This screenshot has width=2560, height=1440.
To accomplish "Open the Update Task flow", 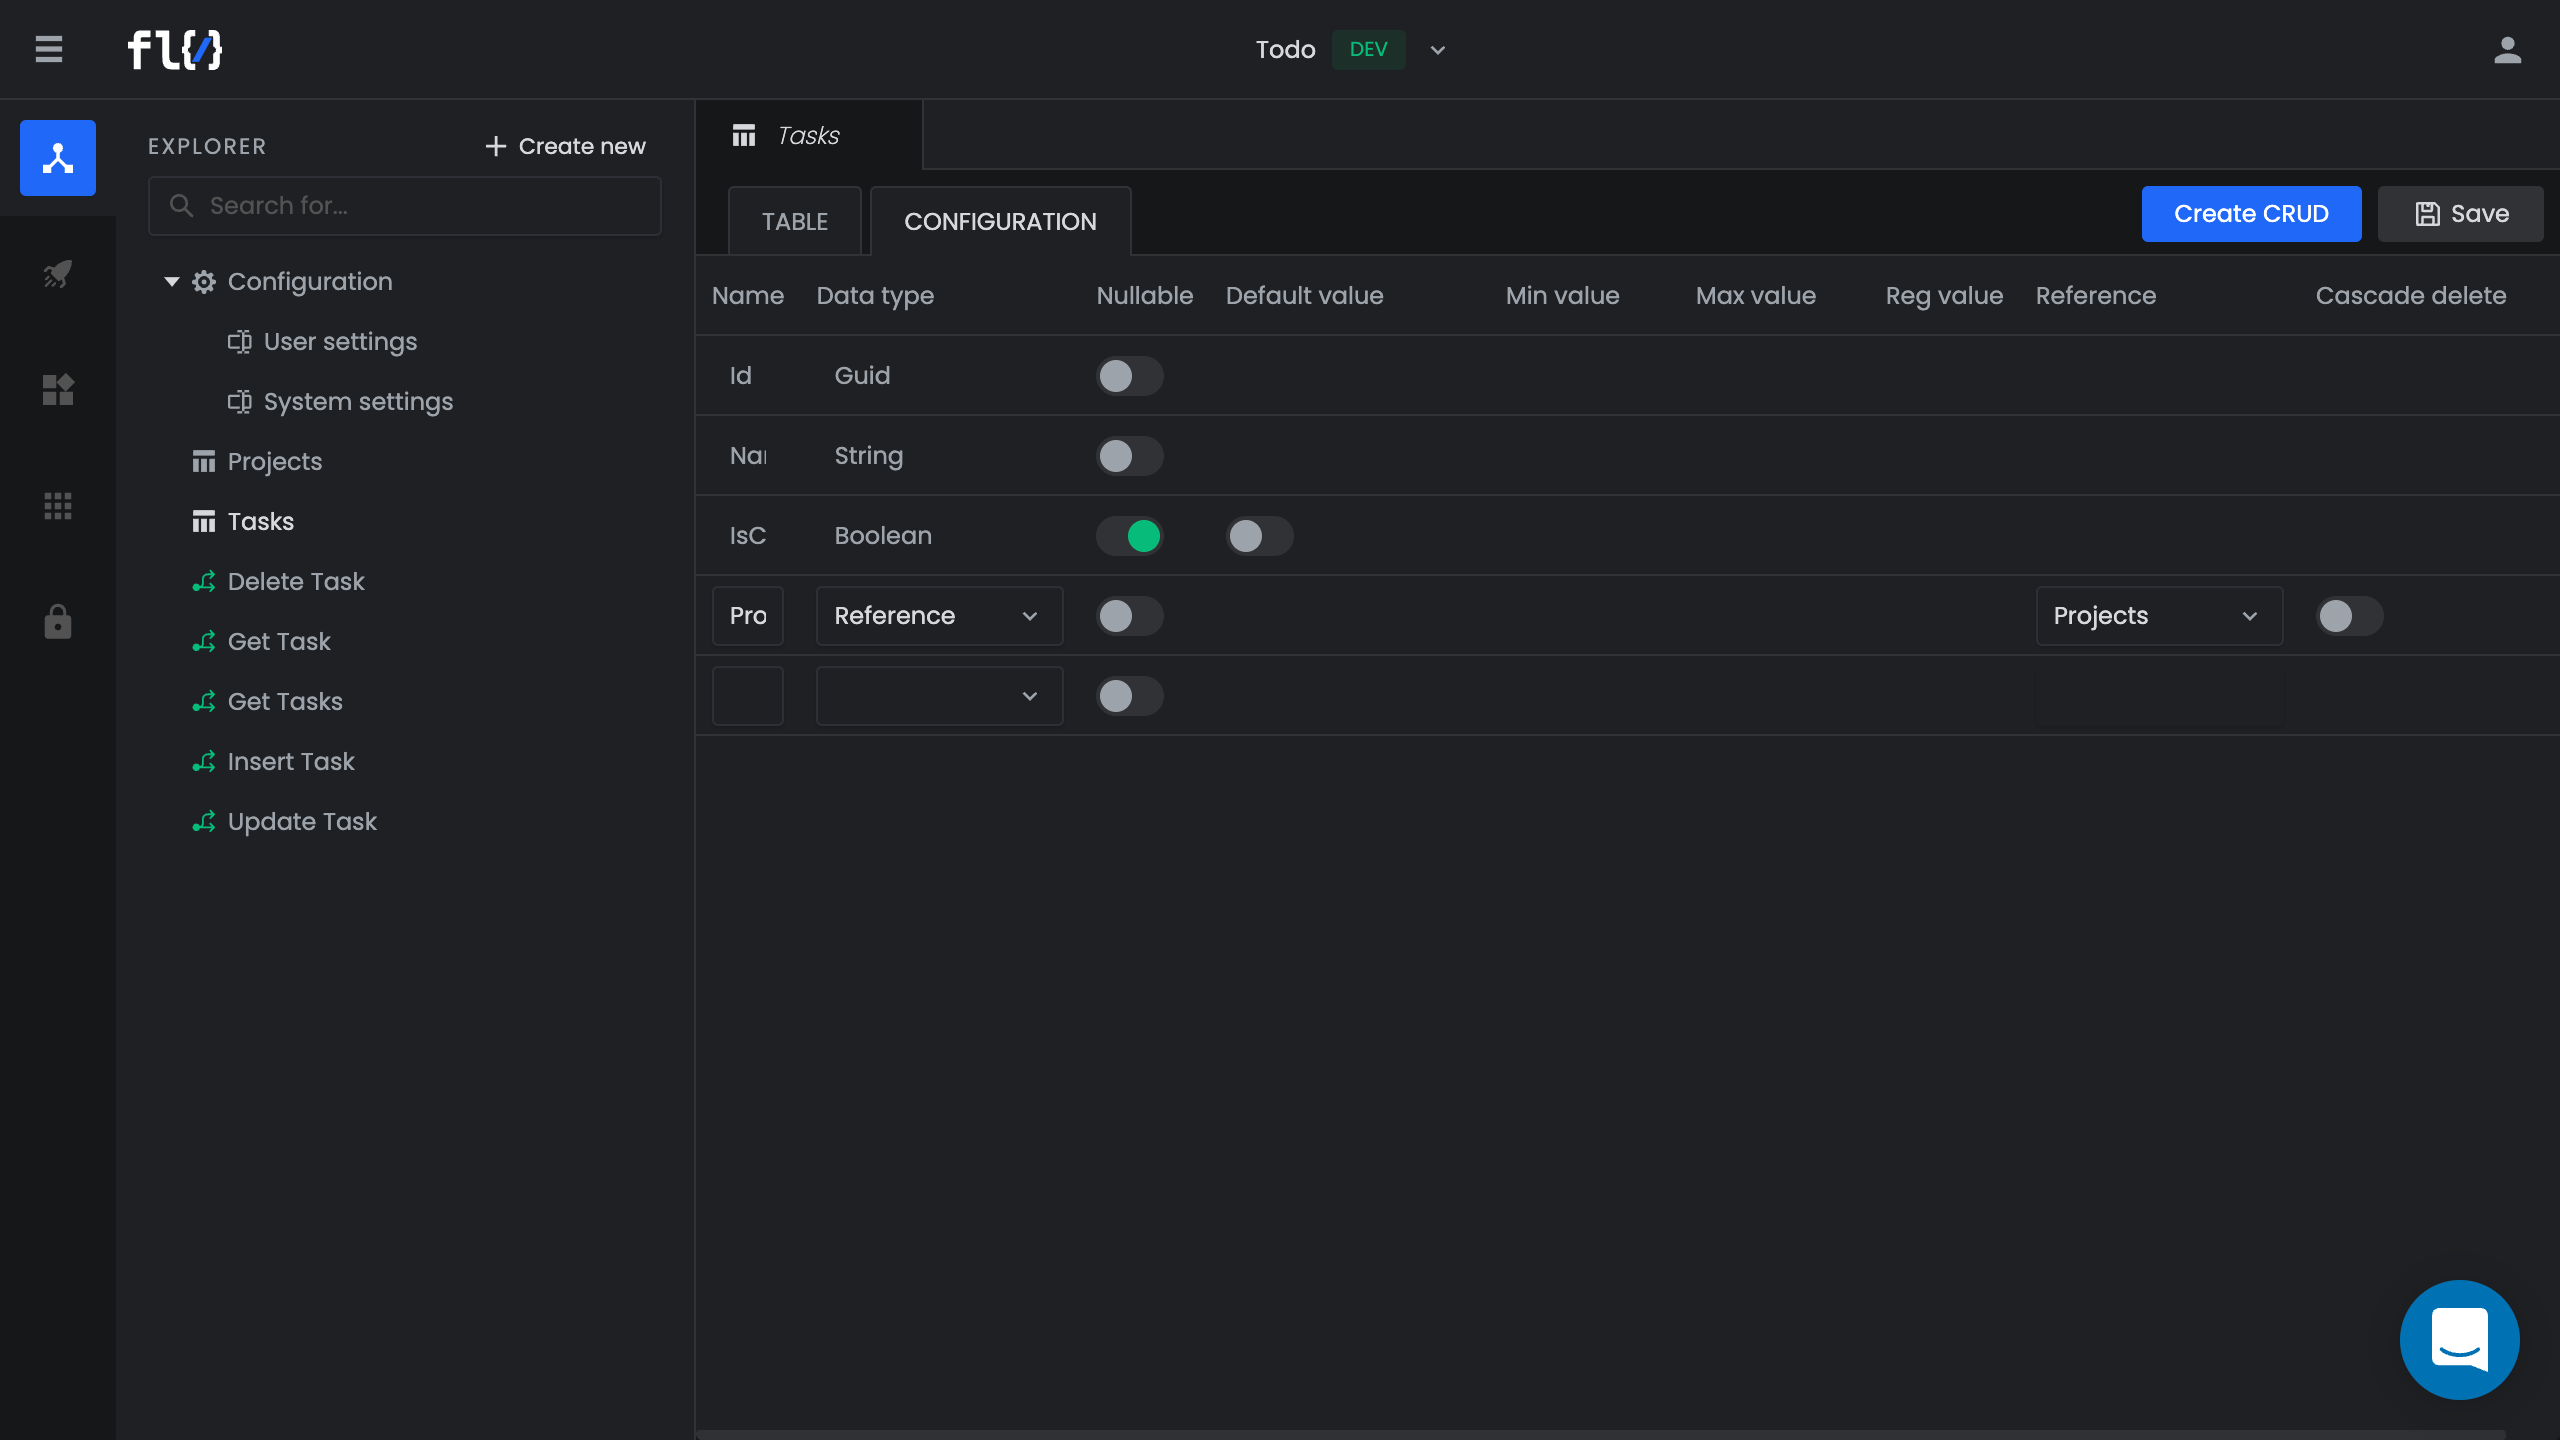I will tap(302, 822).
